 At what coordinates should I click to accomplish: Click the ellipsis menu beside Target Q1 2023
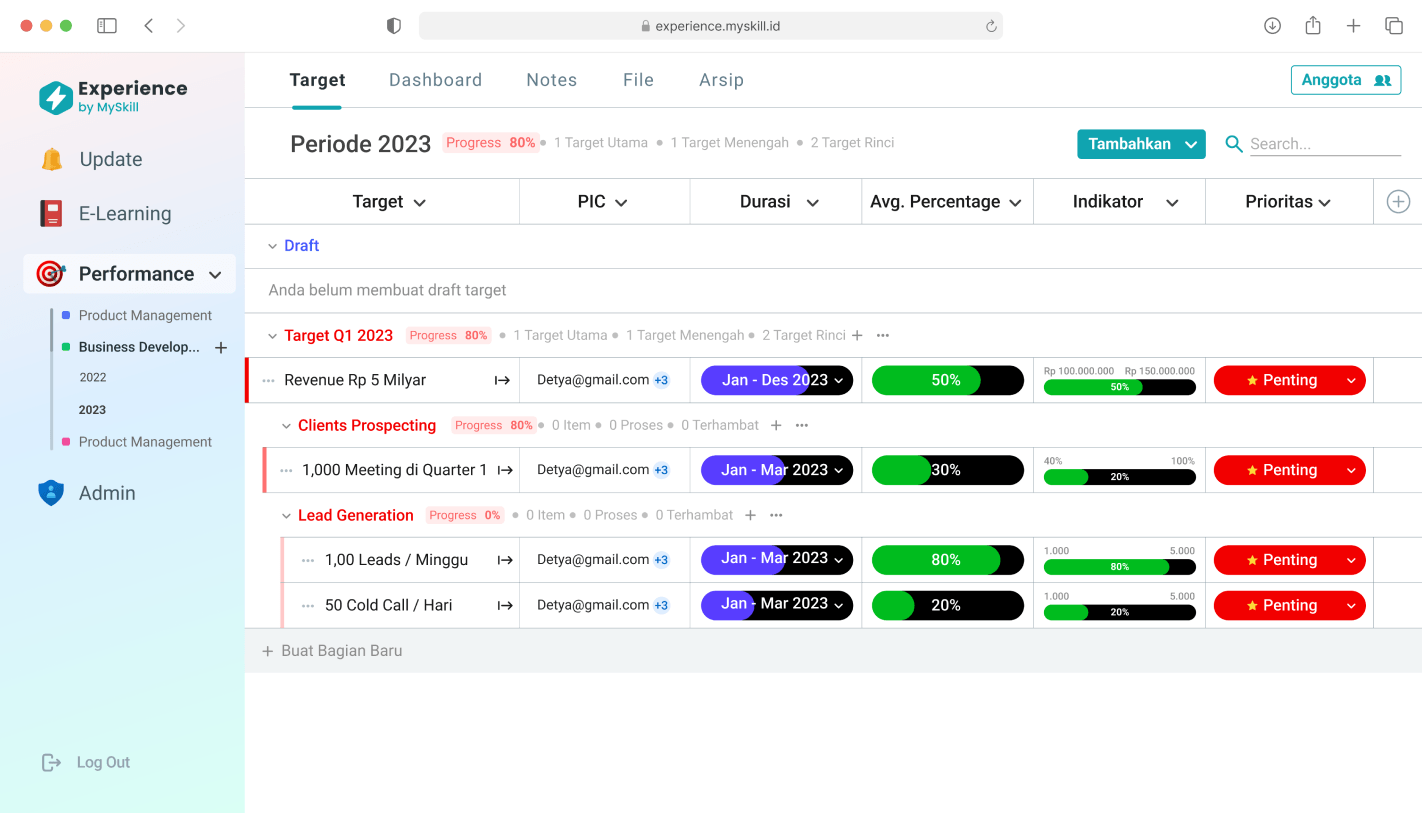pyautogui.click(x=882, y=335)
